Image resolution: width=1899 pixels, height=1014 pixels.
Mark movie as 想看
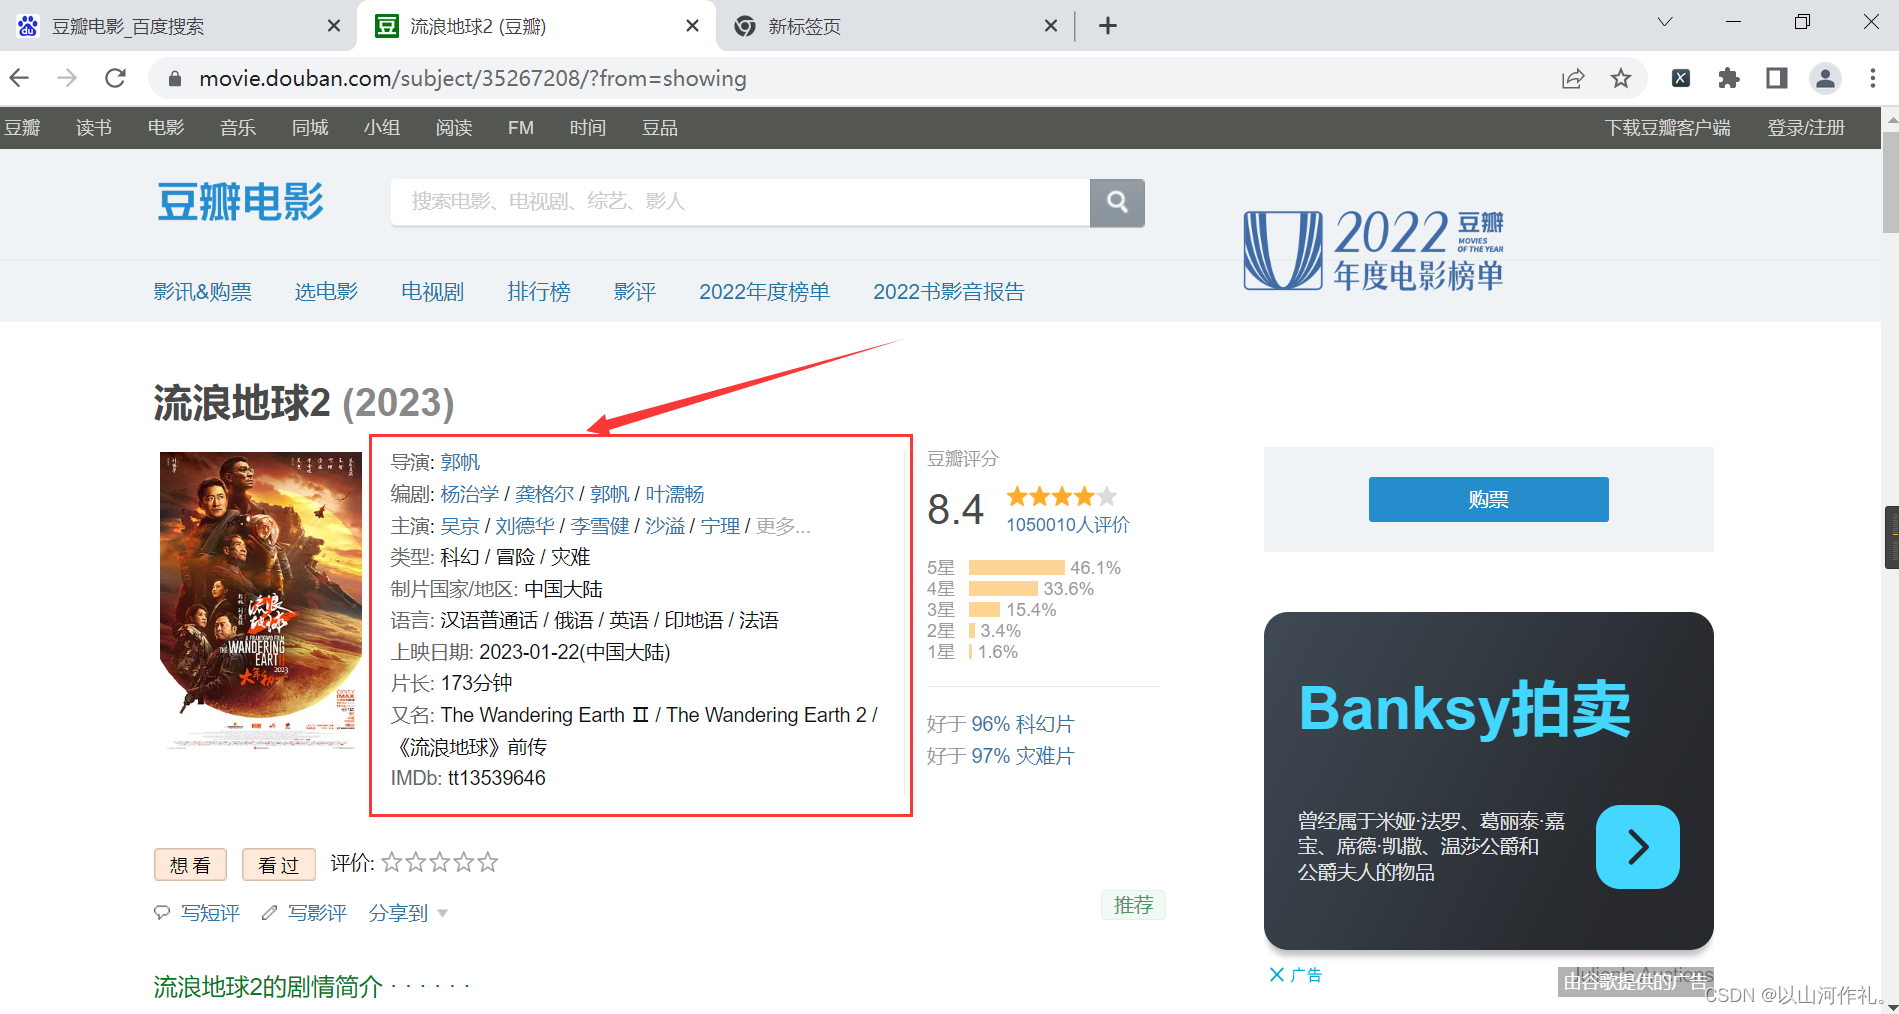tap(190, 865)
